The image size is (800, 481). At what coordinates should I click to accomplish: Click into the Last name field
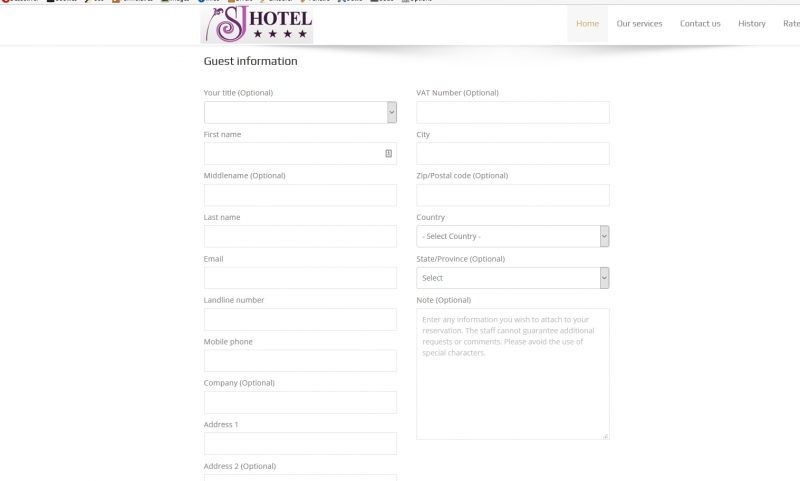(x=300, y=236)
